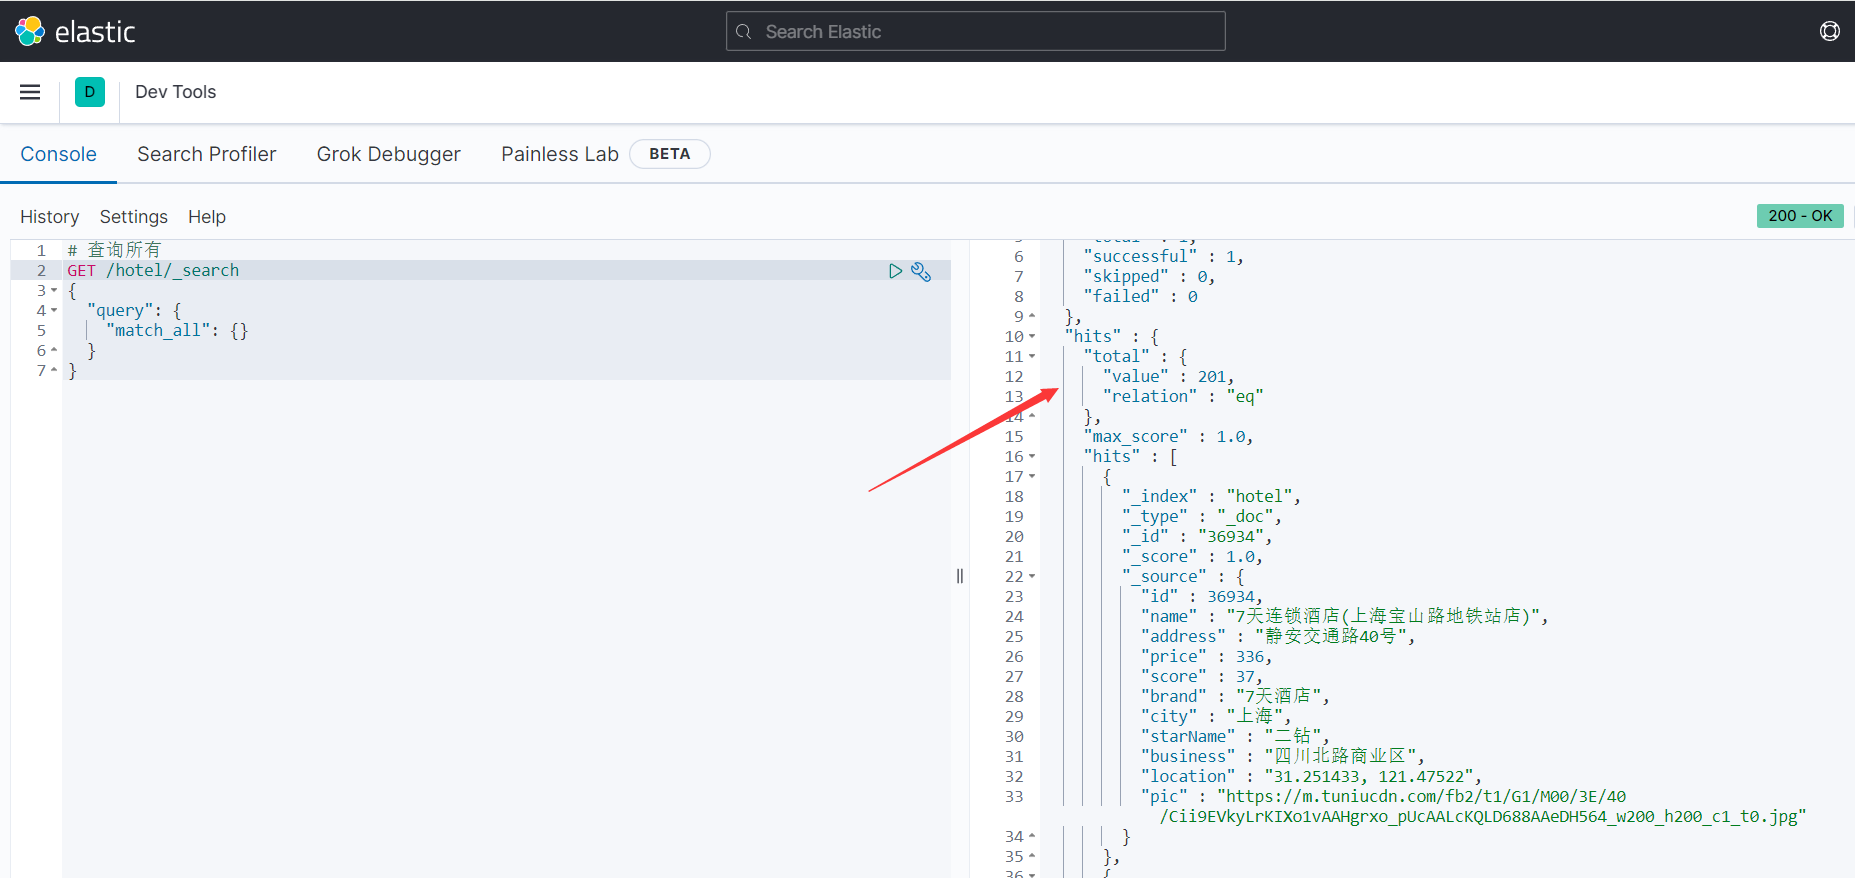The height and width of the screenshot is (878, 1855).
Task: Click the "match_all": {} line
Action: (x=177, y=331)
